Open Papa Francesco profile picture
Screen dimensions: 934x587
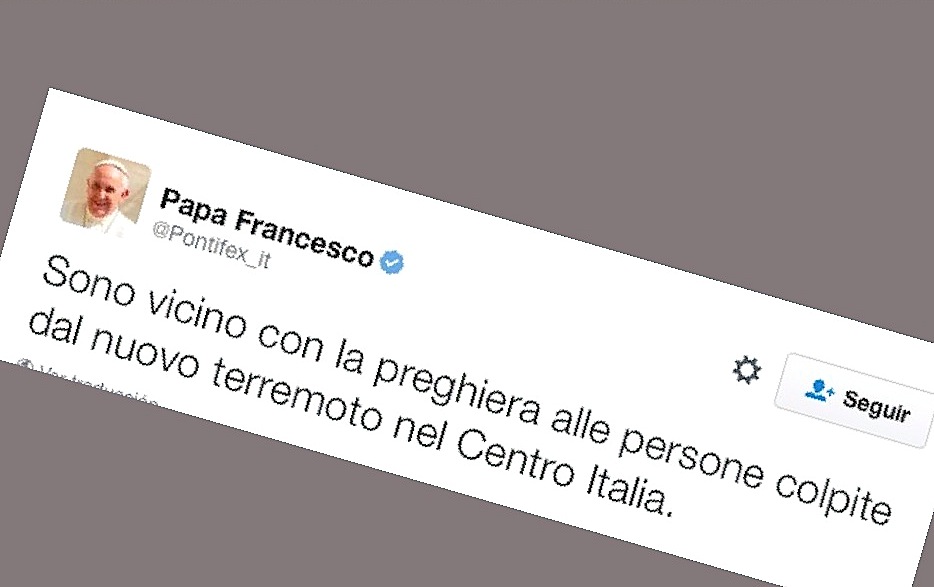pyautogui.click(x=105, y=192)
